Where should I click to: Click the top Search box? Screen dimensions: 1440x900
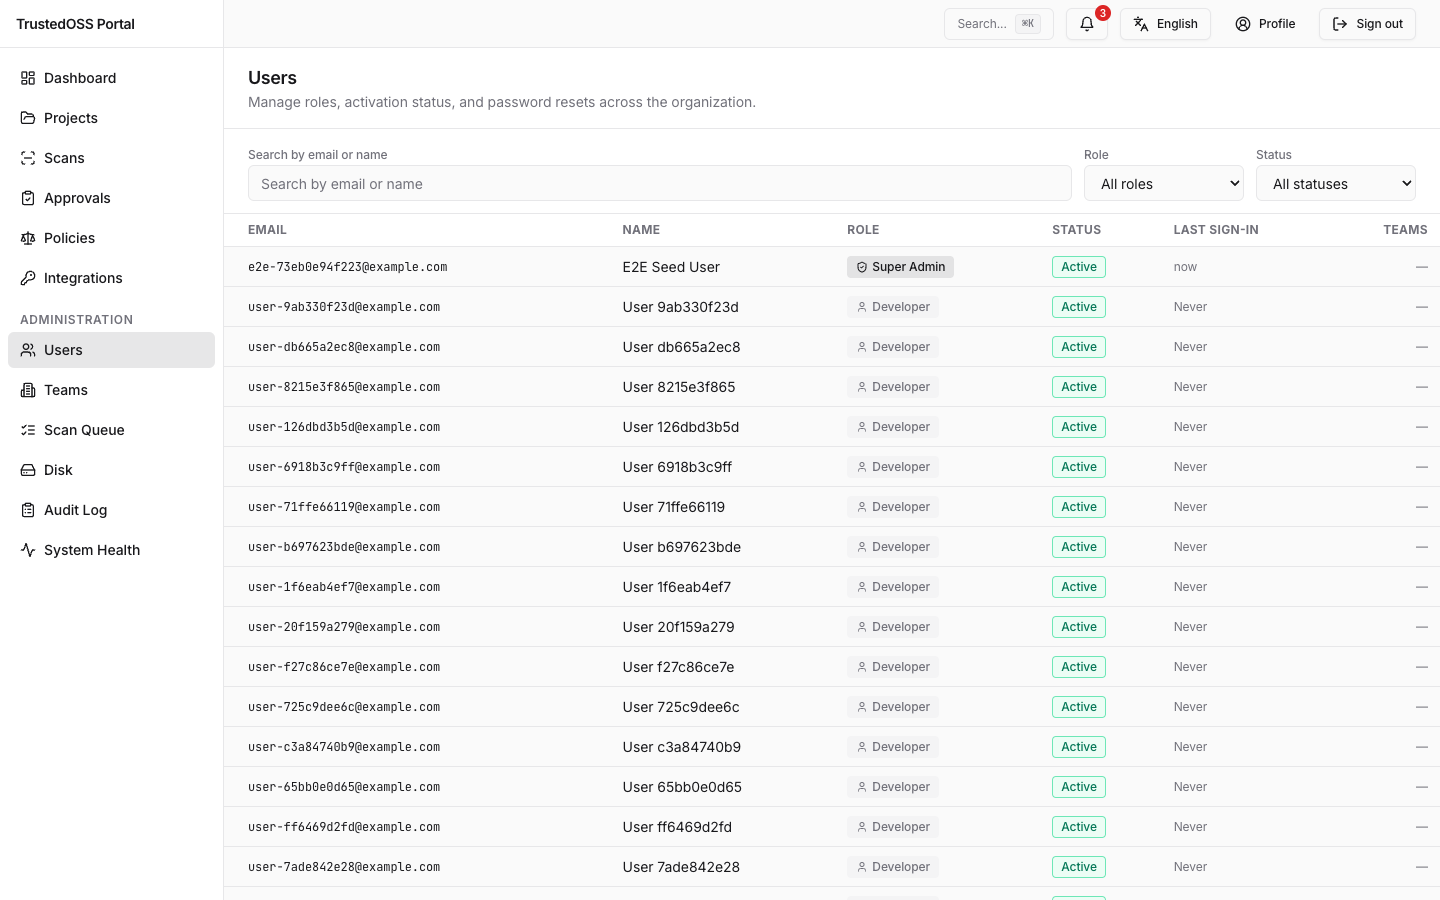998,24
